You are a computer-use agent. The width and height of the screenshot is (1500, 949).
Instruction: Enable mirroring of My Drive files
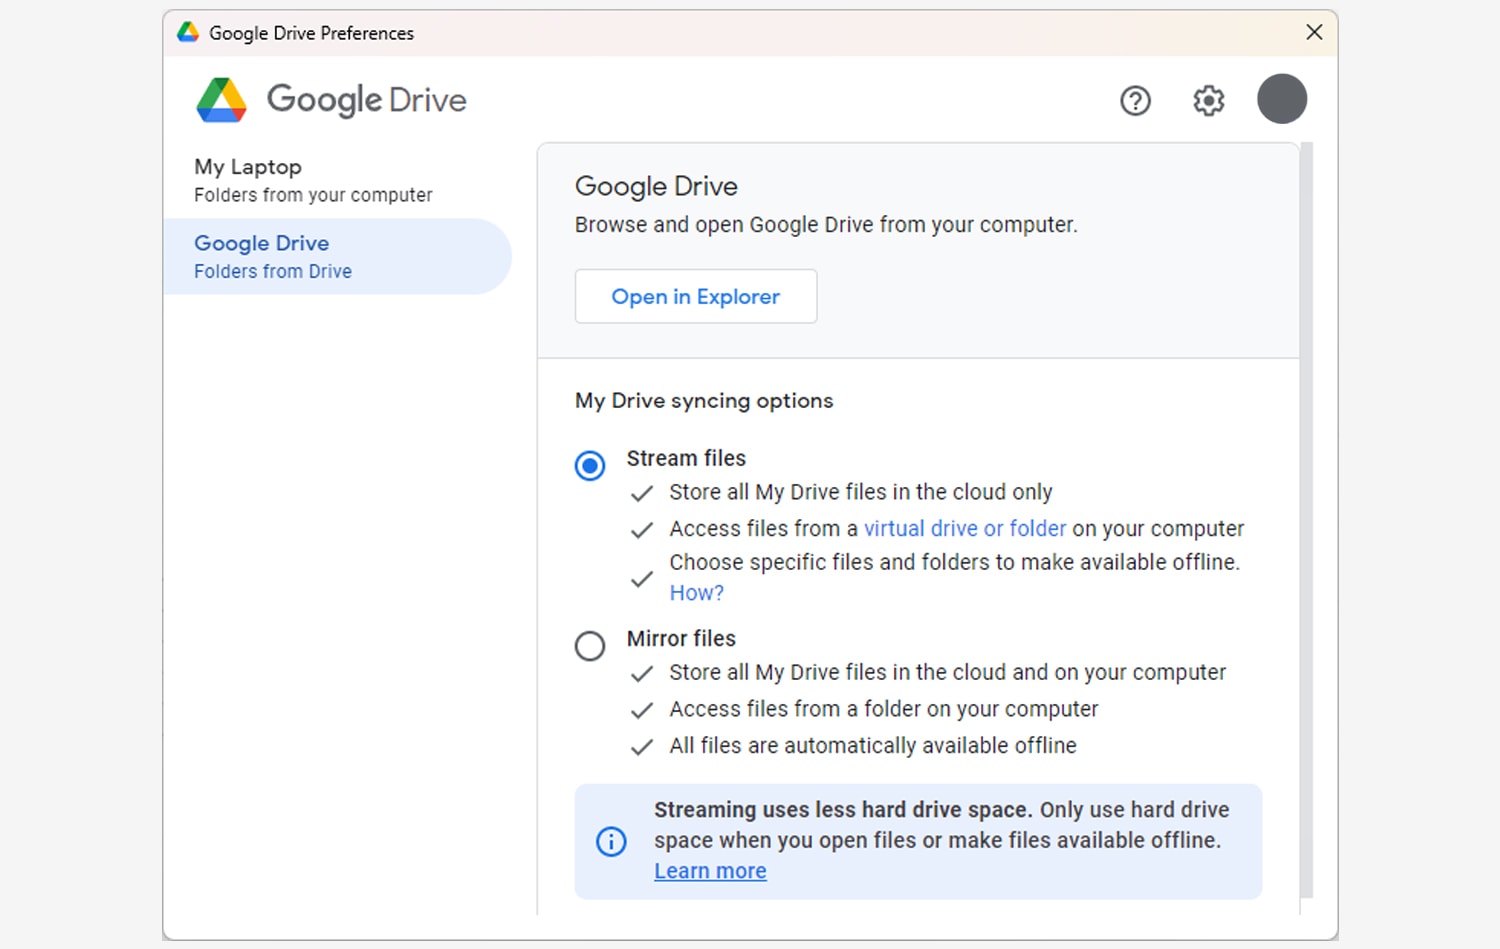(590, 646)
